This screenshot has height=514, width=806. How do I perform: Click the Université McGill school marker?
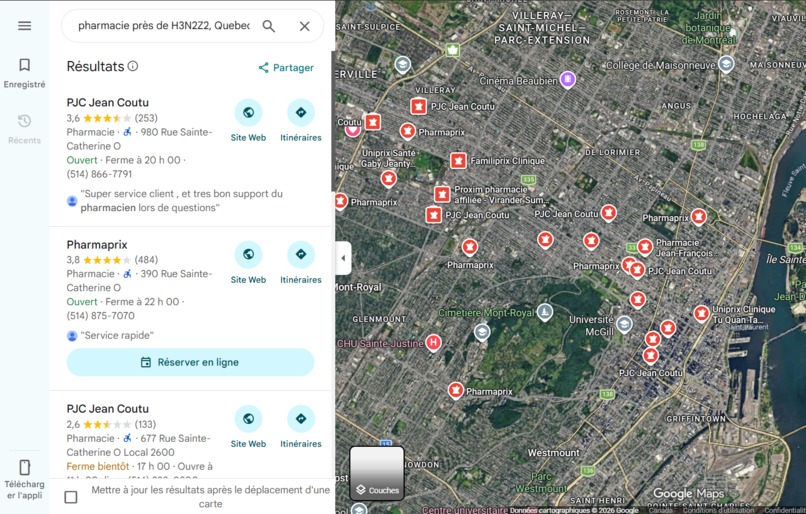[x=624, y=324]
